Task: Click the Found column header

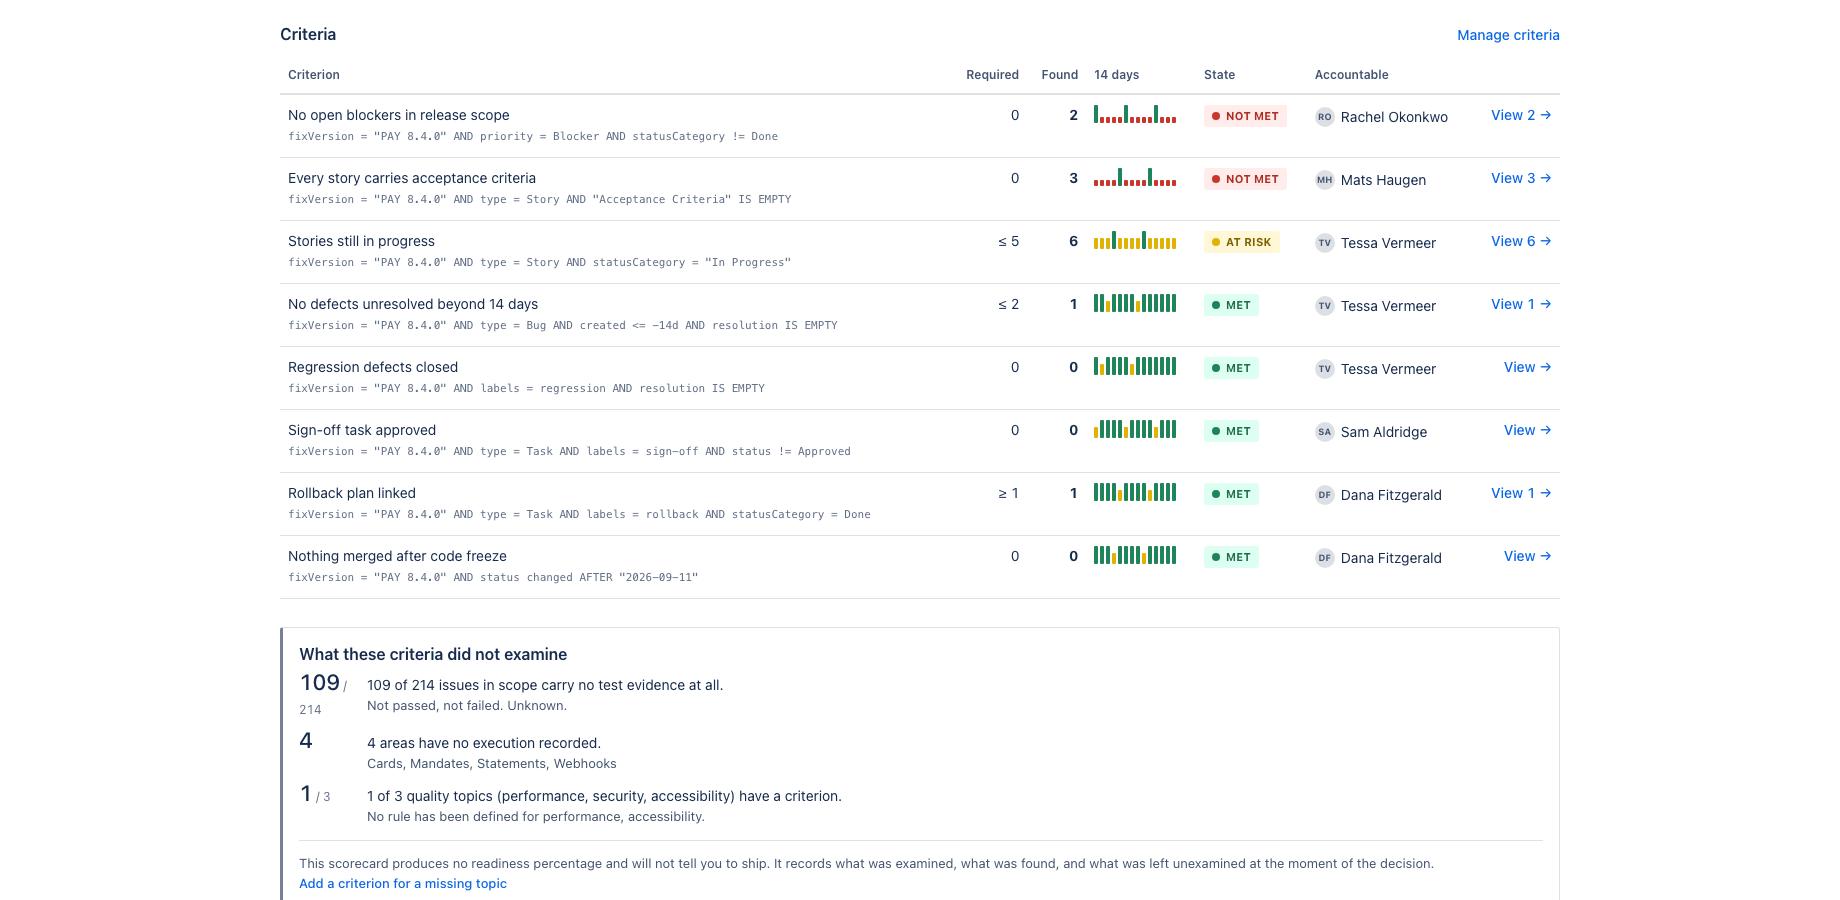Action: click(x=1059, y=75)
